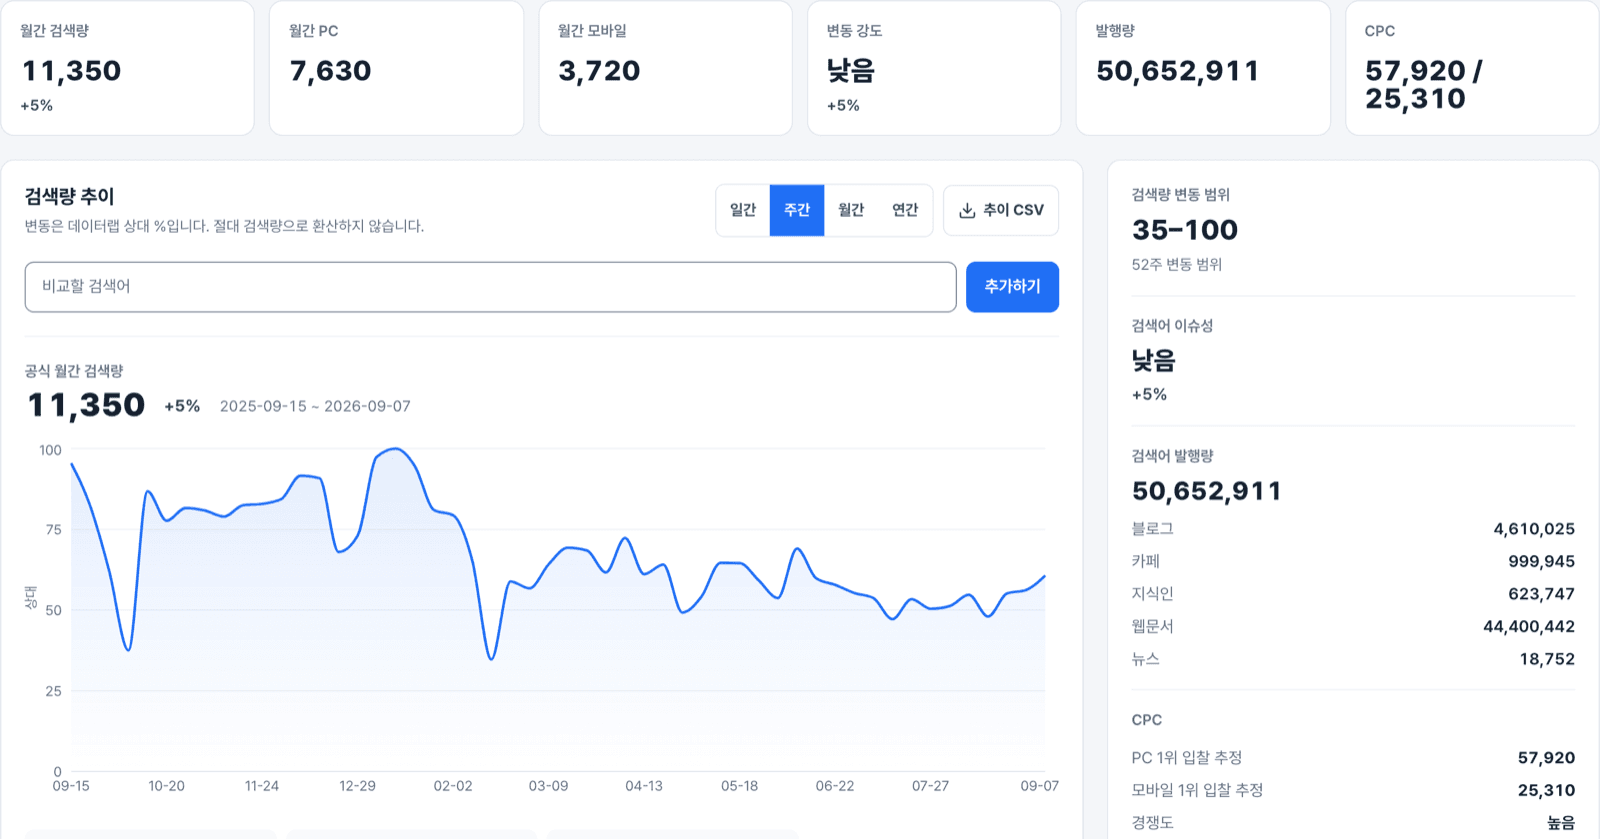Switch trend view to 일간
The image size is (1600, 839).
(743, 210)
